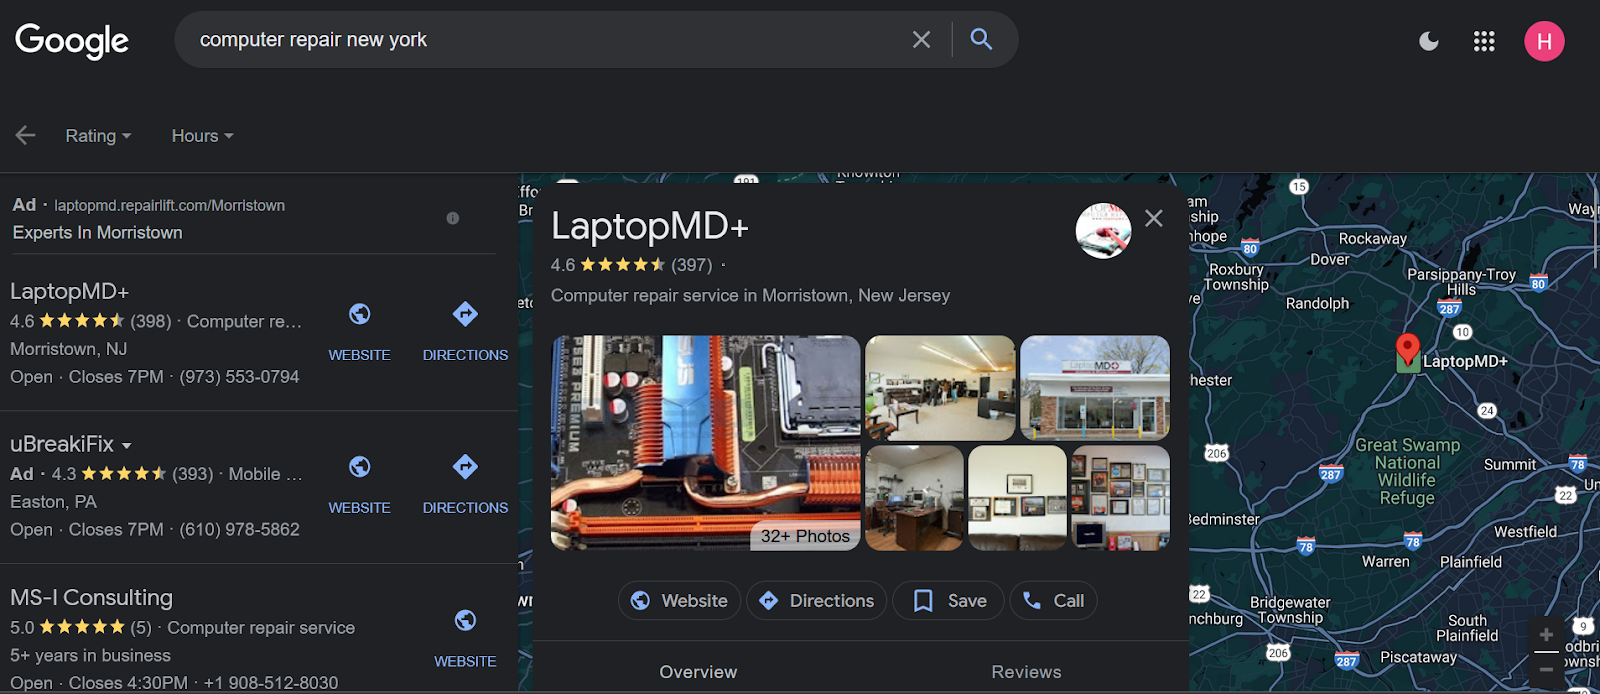Open the motherboard main photo

click(705, 442)
